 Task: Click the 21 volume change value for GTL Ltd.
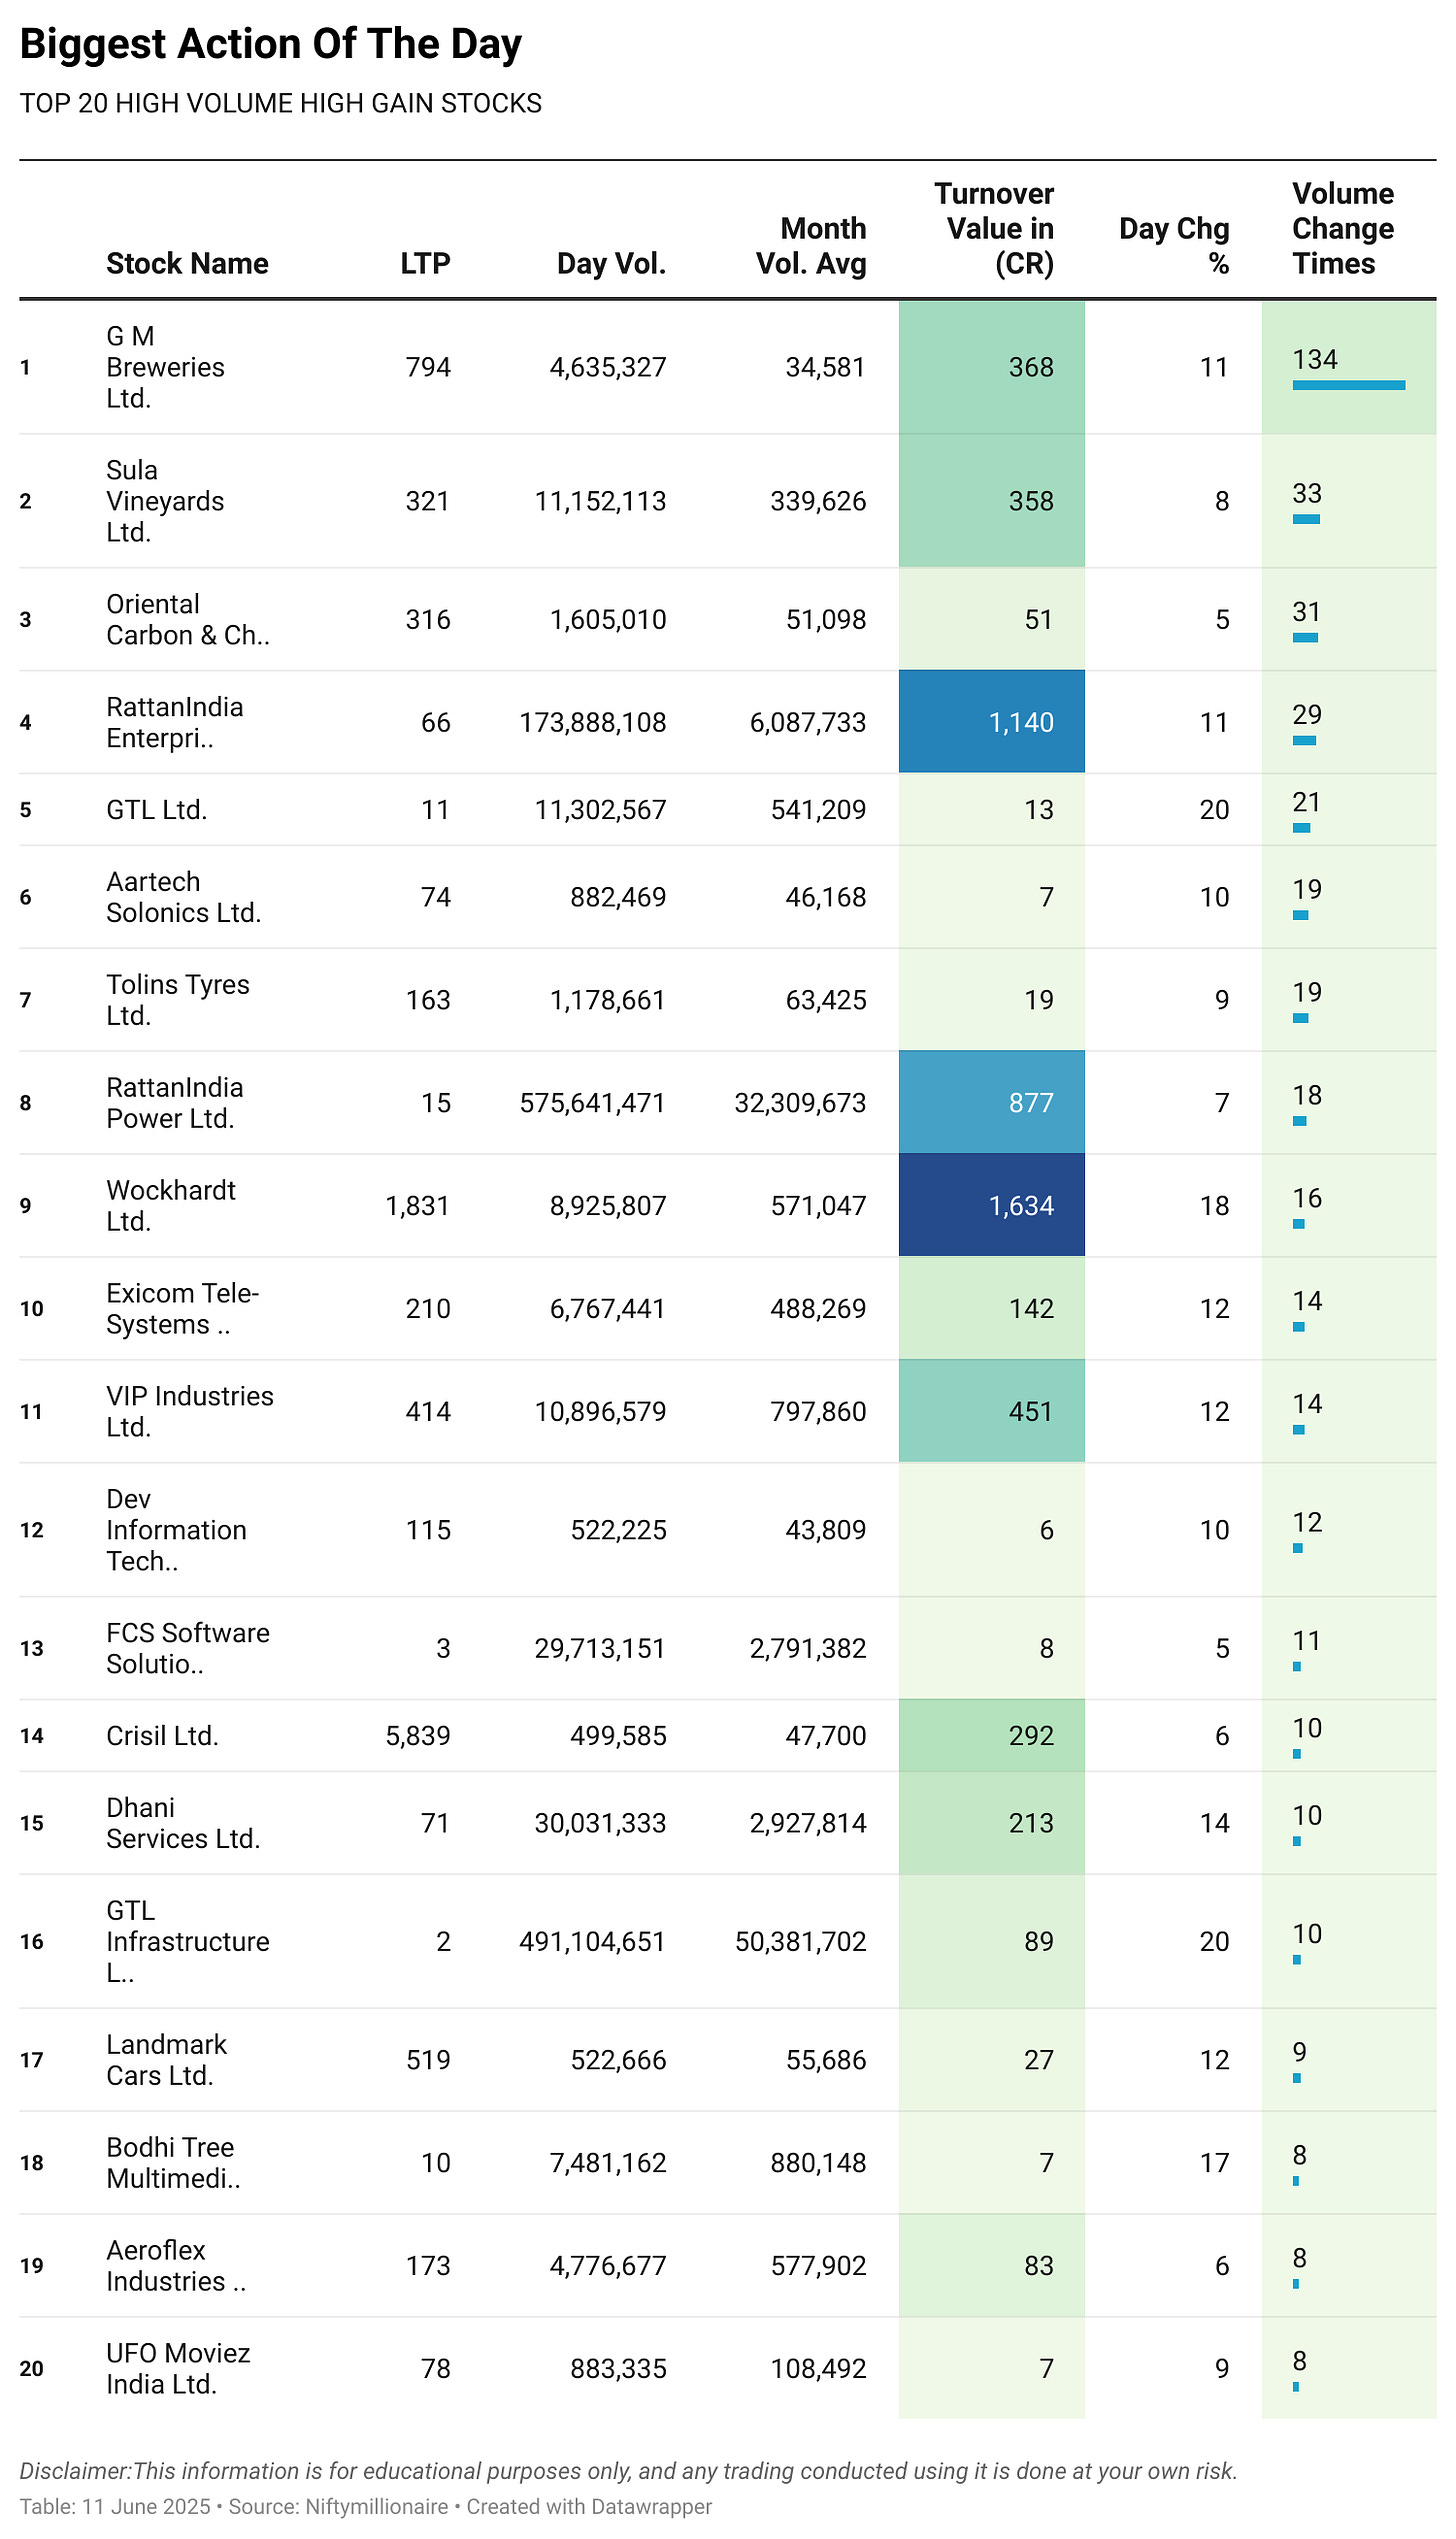[1307, 802]
